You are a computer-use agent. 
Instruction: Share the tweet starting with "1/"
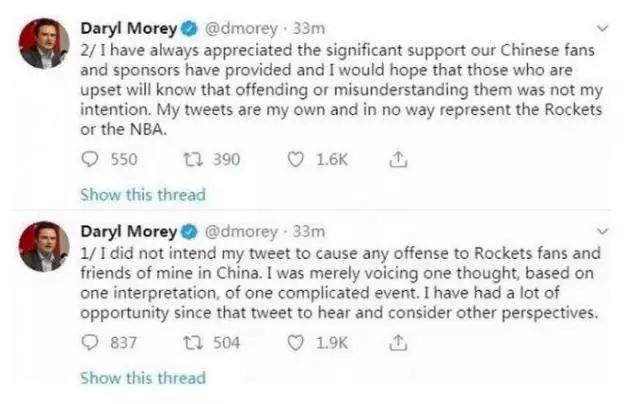[x=397, y=343]
